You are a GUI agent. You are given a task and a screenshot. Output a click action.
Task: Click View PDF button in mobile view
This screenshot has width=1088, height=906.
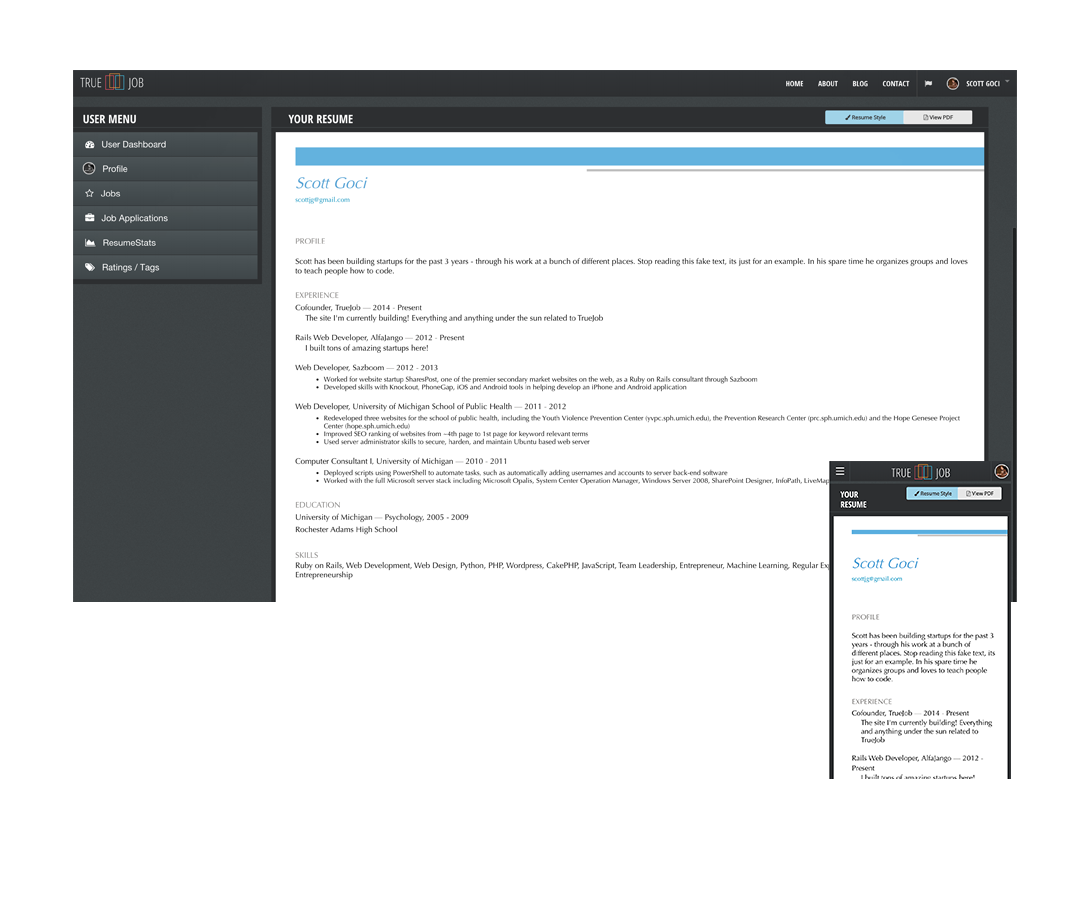(979, 493)
